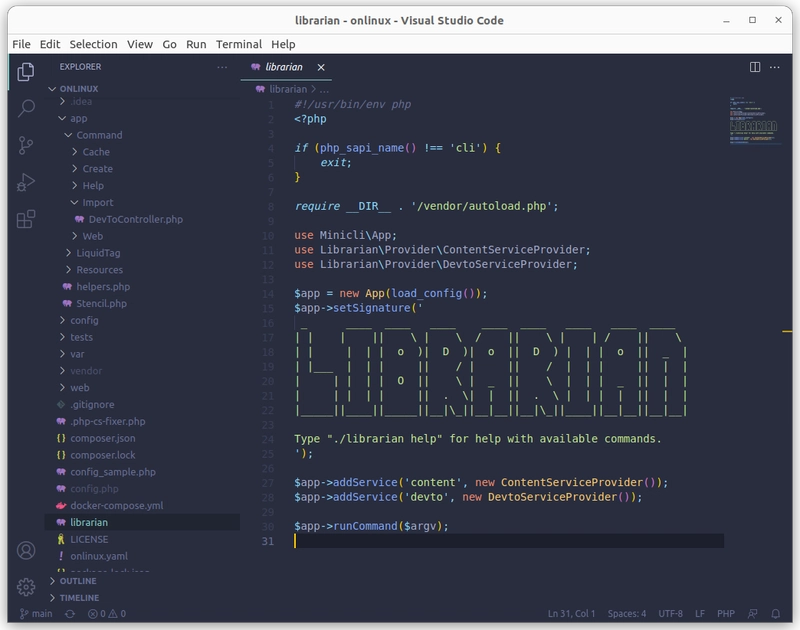The width and height of the screenshot is (800, 630).
Task: Collapse the app folder
Action: 79,118
